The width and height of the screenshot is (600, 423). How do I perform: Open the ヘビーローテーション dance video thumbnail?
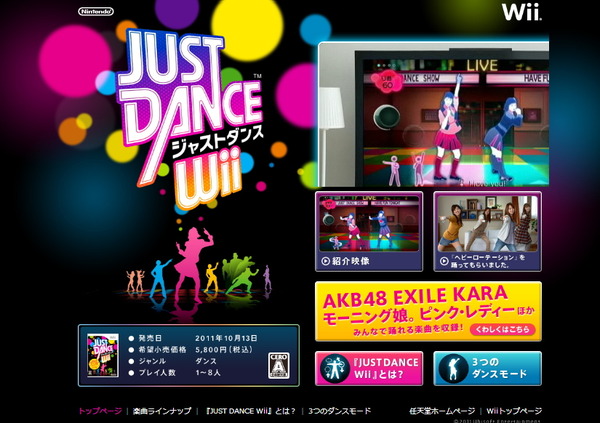coord(488,232)
